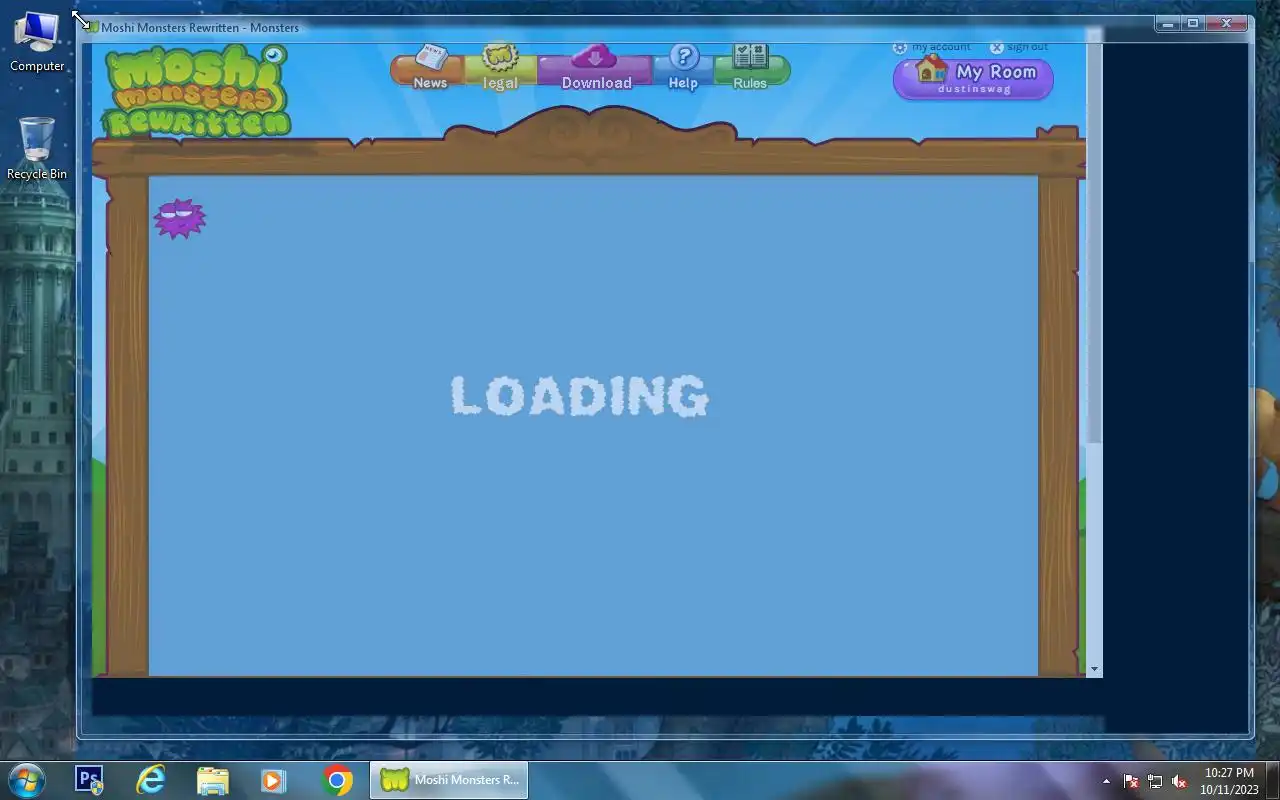Click the purple Download nav button

tap(596, 68)
